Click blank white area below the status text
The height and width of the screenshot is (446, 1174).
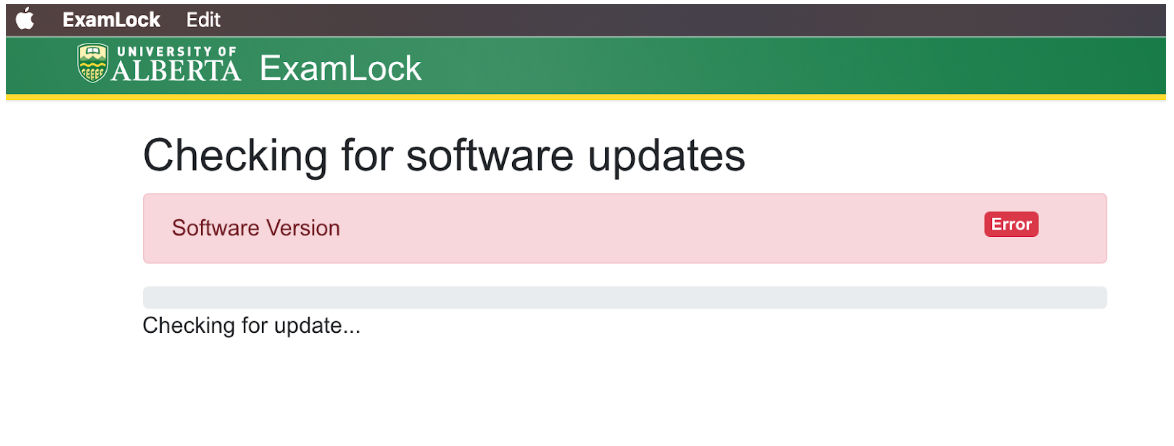(x=600, y=395)
